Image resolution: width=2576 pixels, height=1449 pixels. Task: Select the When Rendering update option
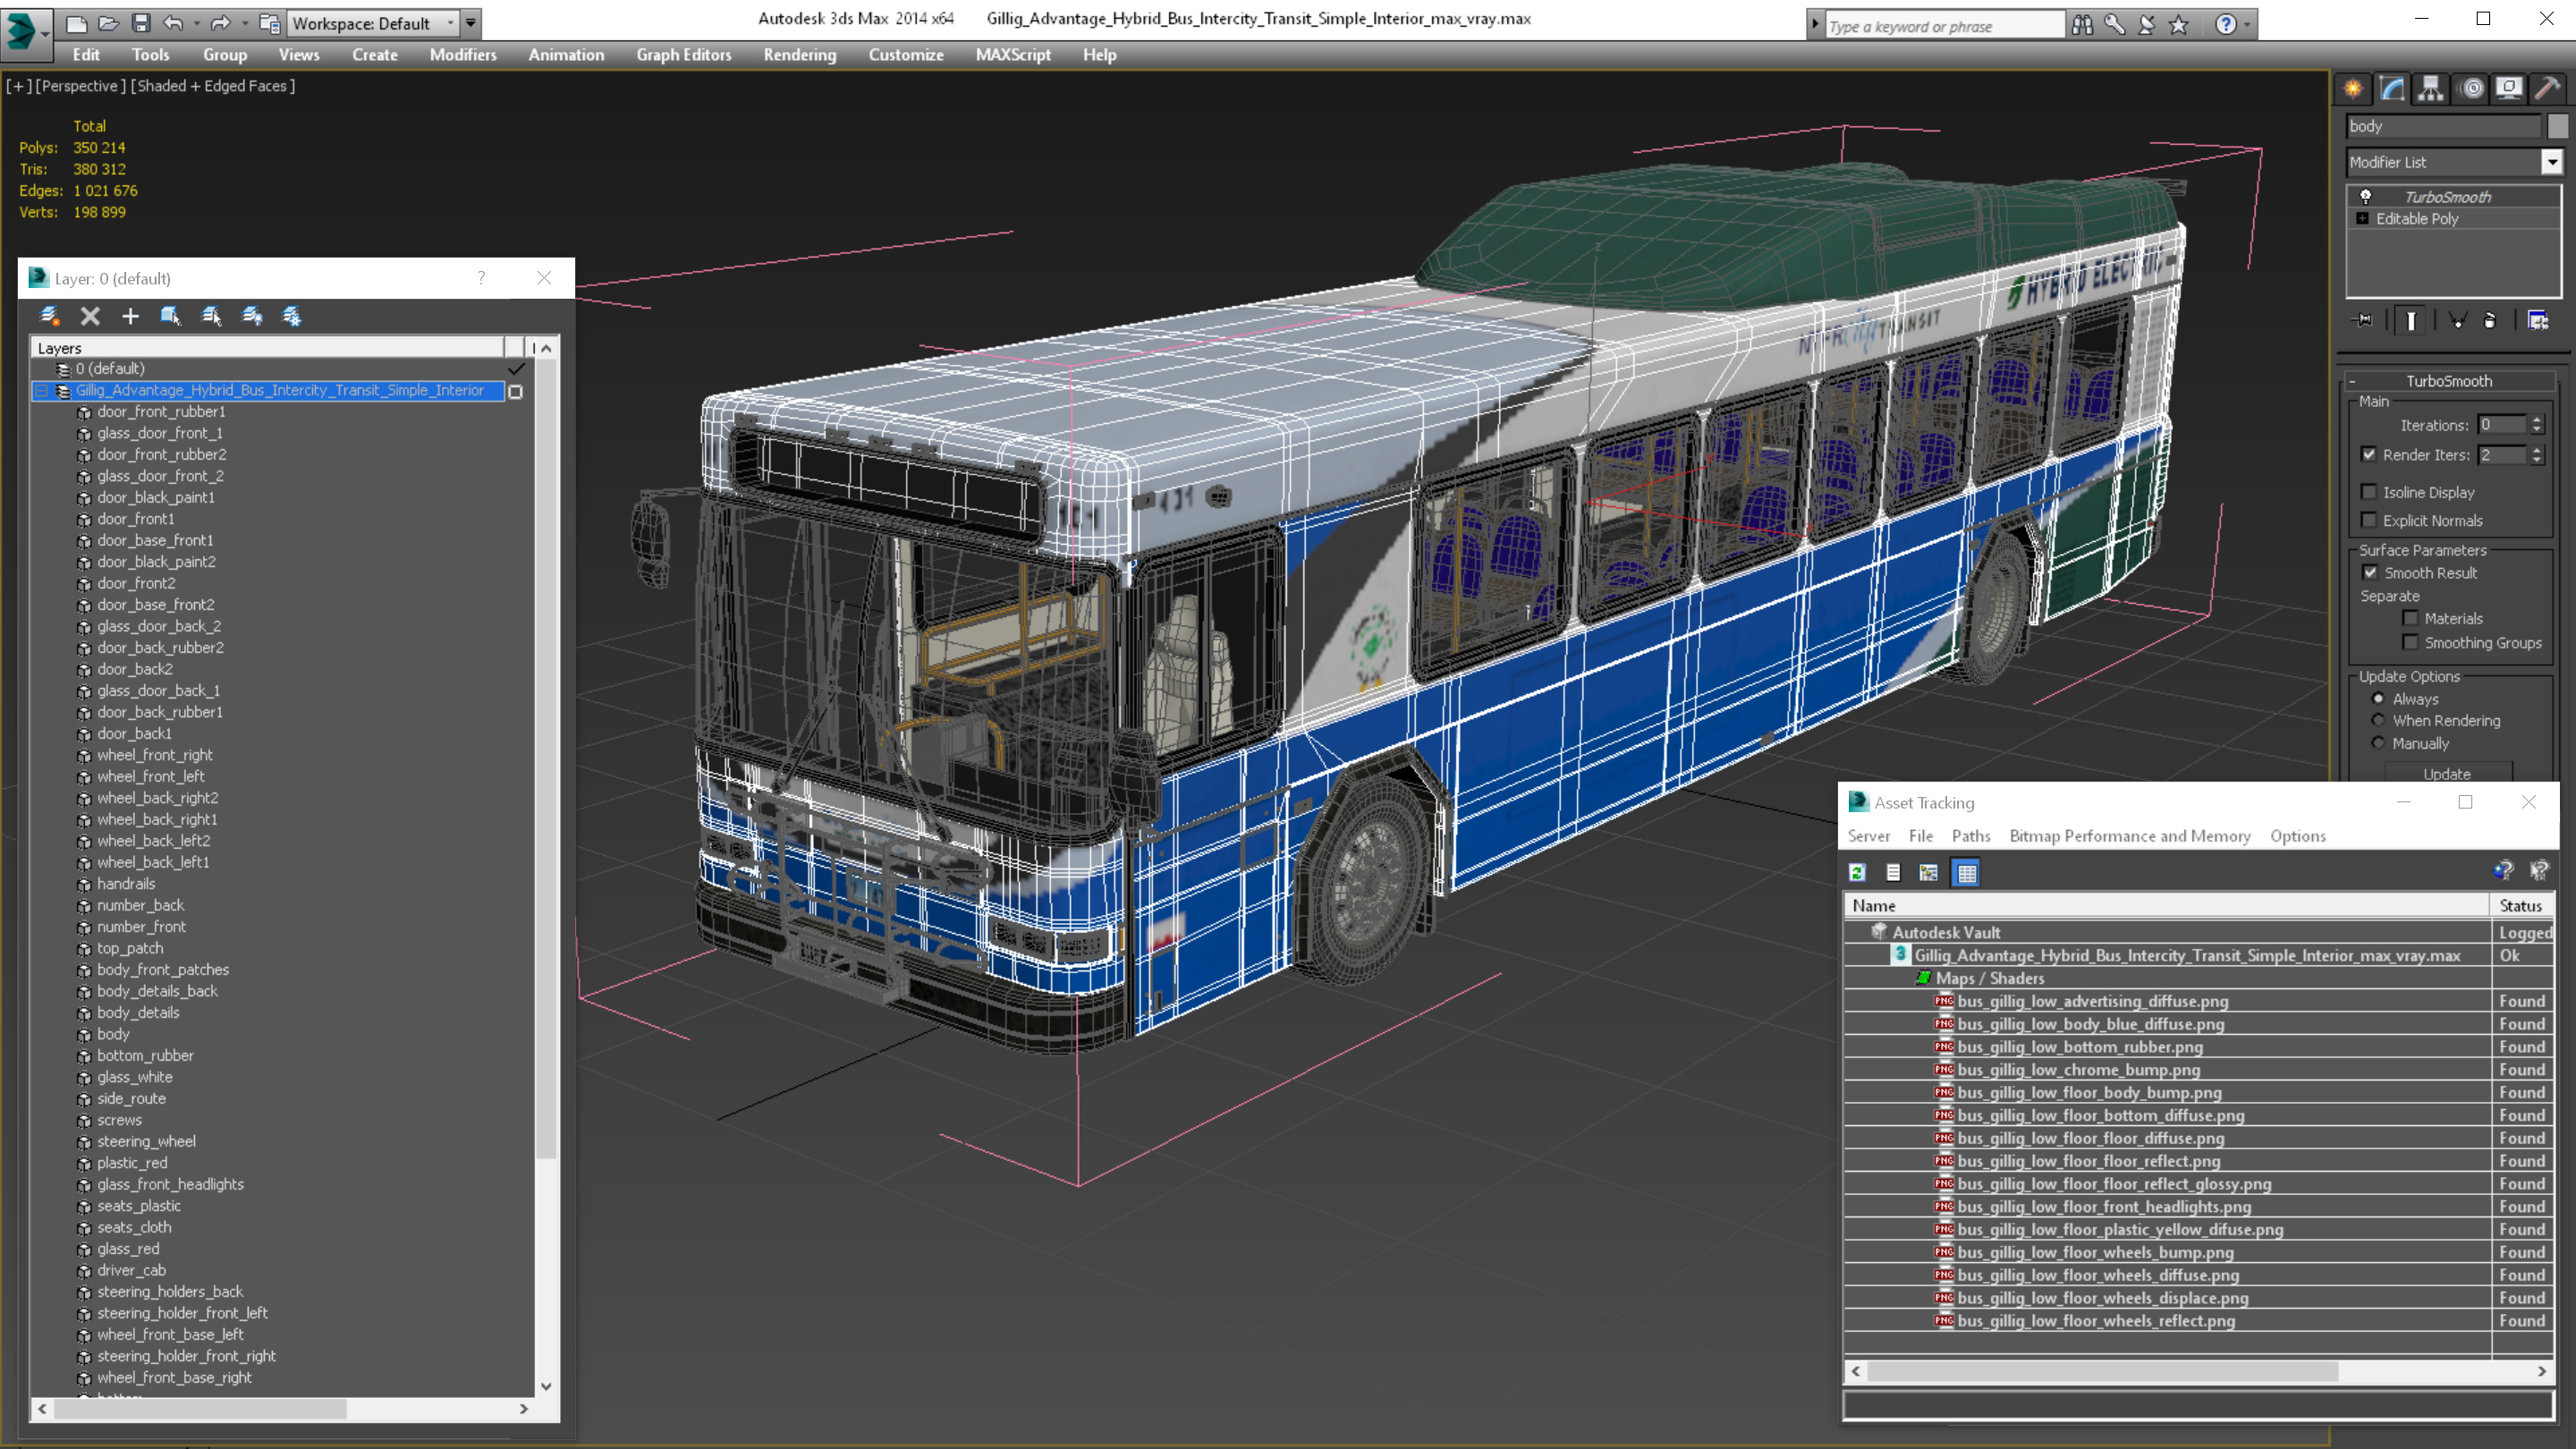coord(2379,720)
